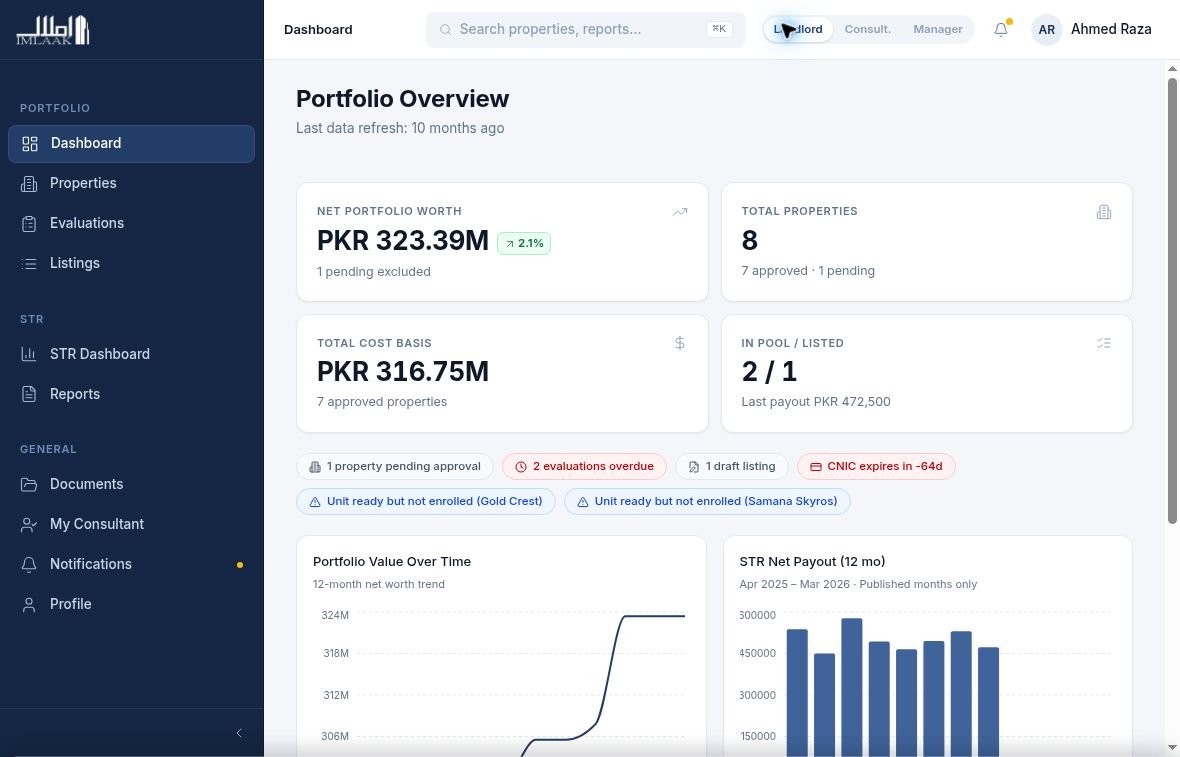Click the Reports document icon in sidebar
This screenshot has height=757, width=1180.
pos(29,394)
